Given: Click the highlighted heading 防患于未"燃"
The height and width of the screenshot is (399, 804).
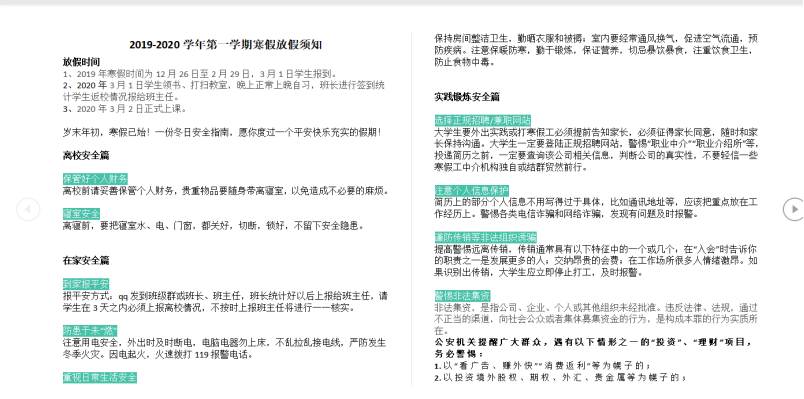Looking at the screenshot, I should (x=90, y=330).
